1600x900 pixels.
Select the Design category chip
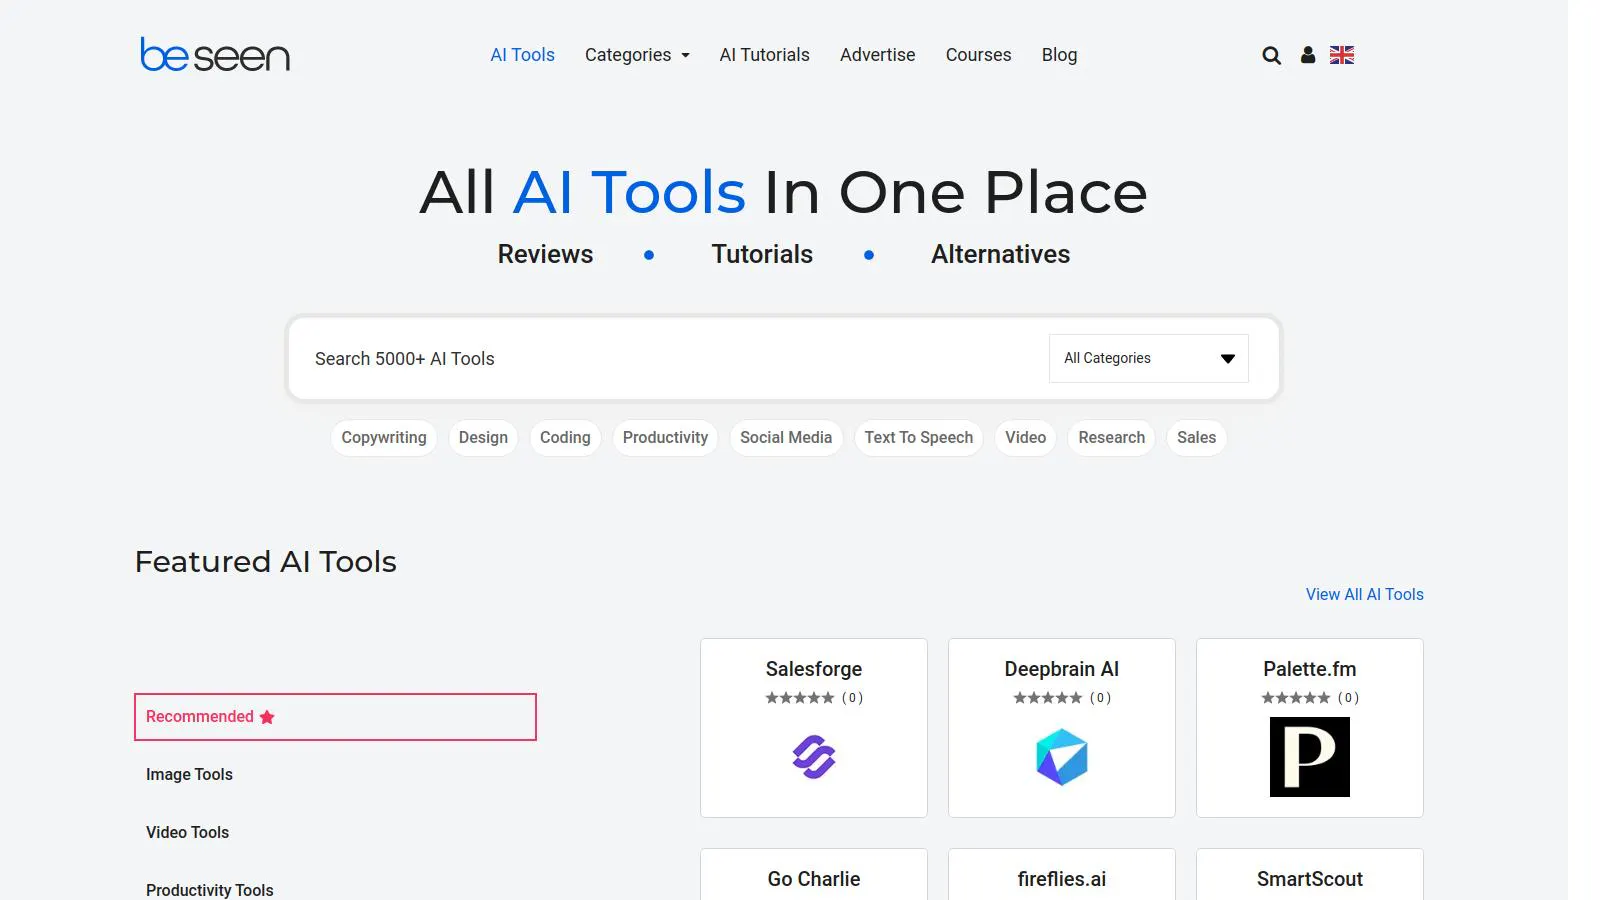point(483,438)
